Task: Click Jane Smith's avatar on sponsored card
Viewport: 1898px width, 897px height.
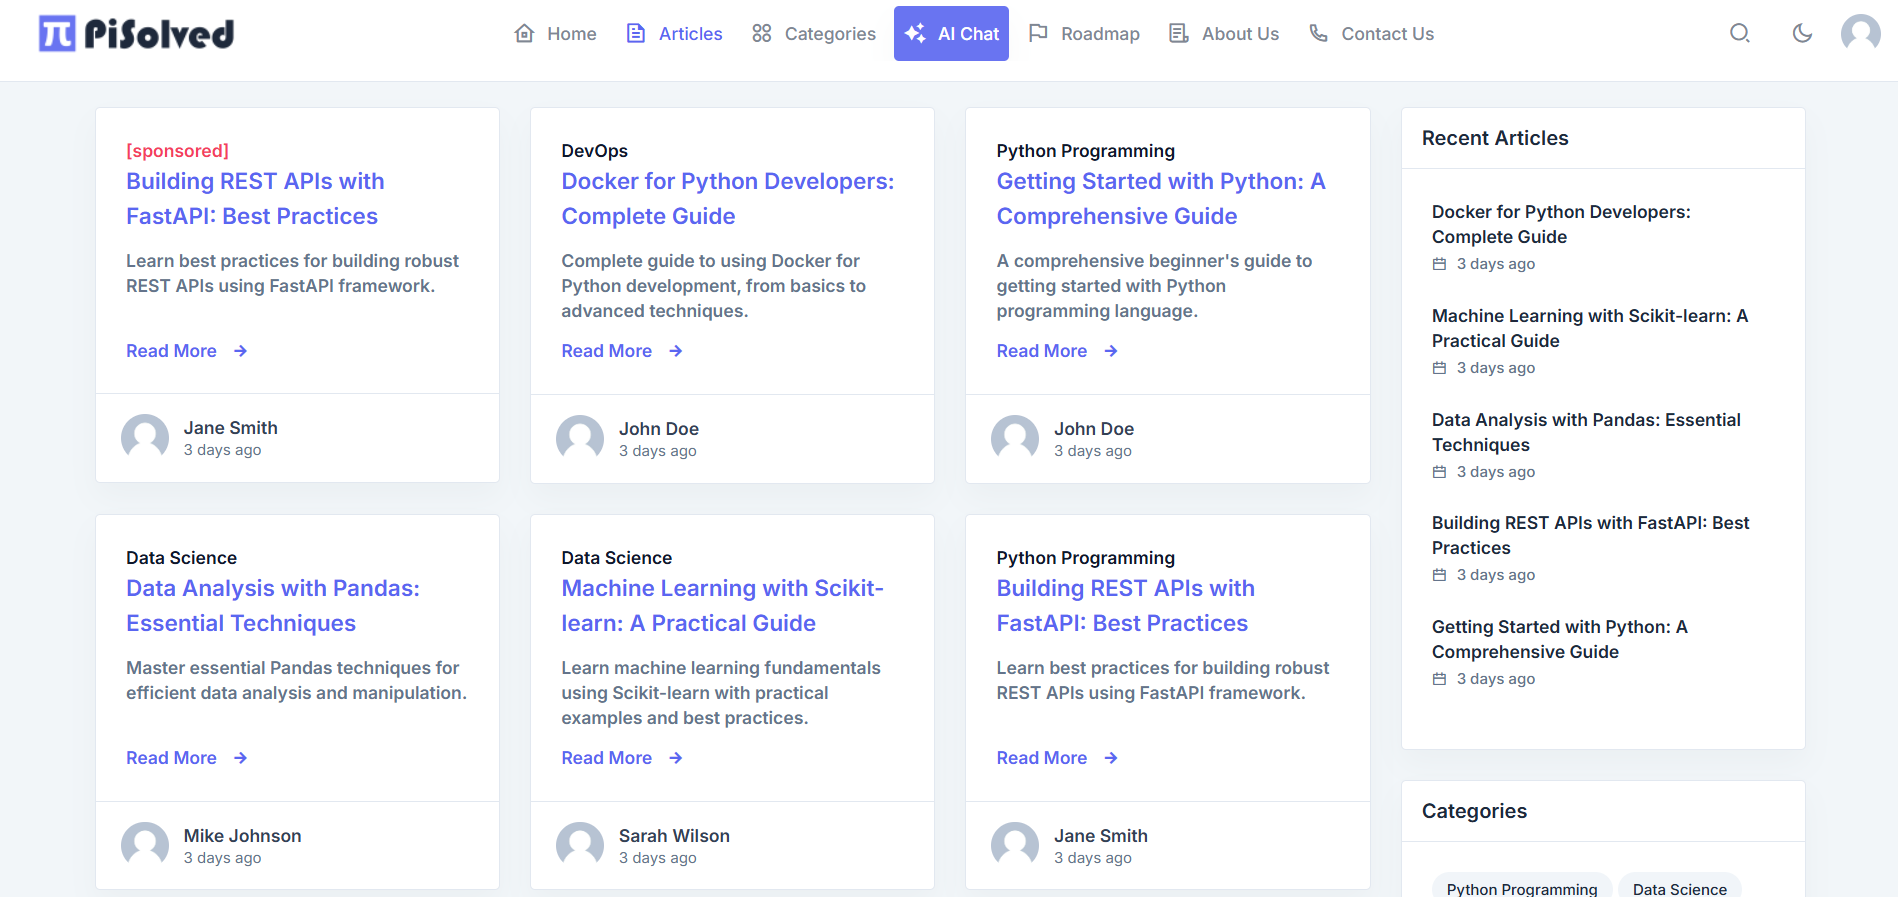Action: coord(145,438)
